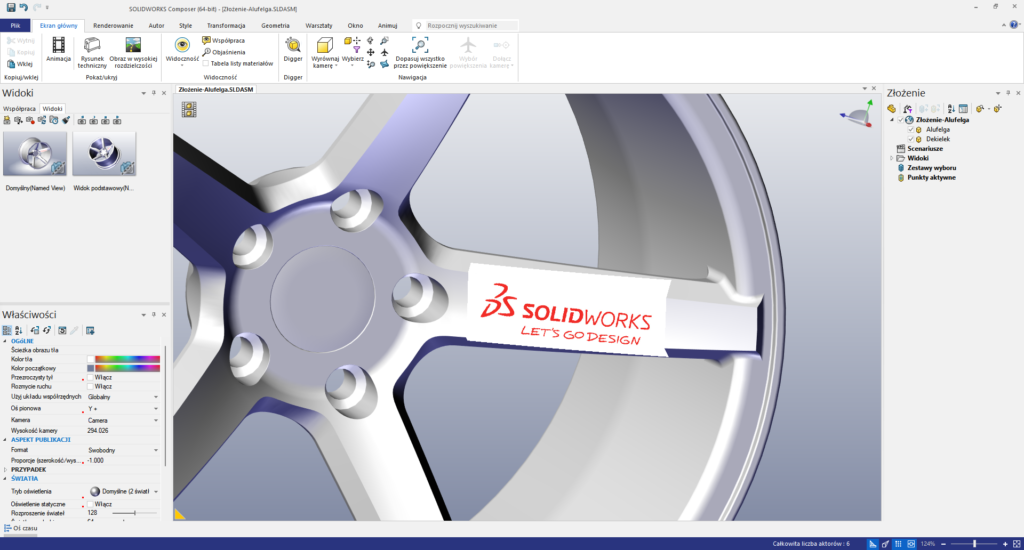
Task: Select the Domyślny named view thumbnail
Action: [x=35, y=153]
